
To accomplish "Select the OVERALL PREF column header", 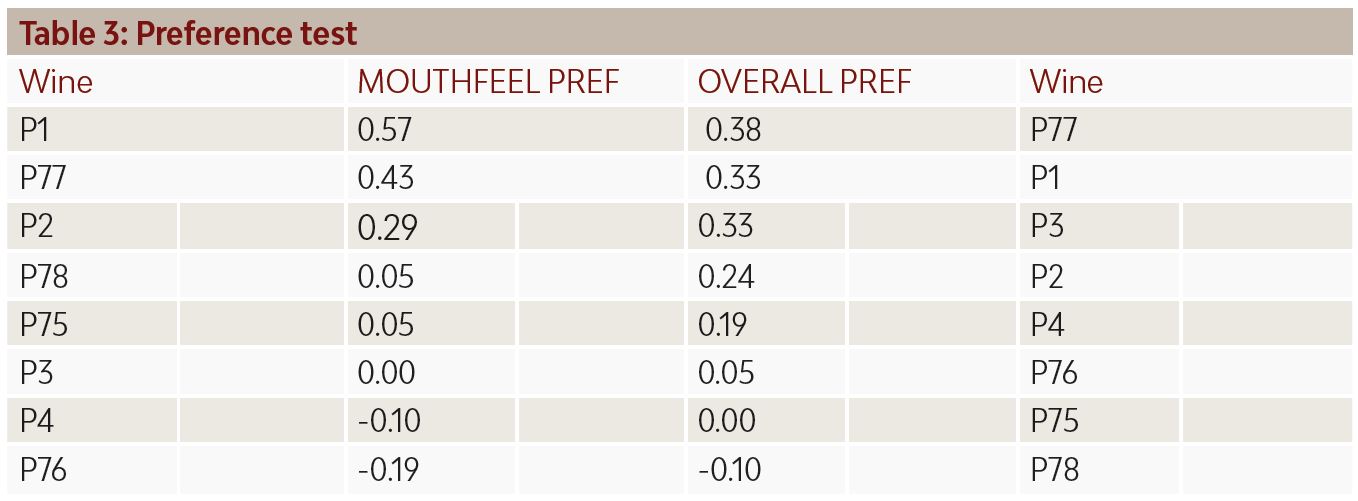I will [x=805, y=82].
